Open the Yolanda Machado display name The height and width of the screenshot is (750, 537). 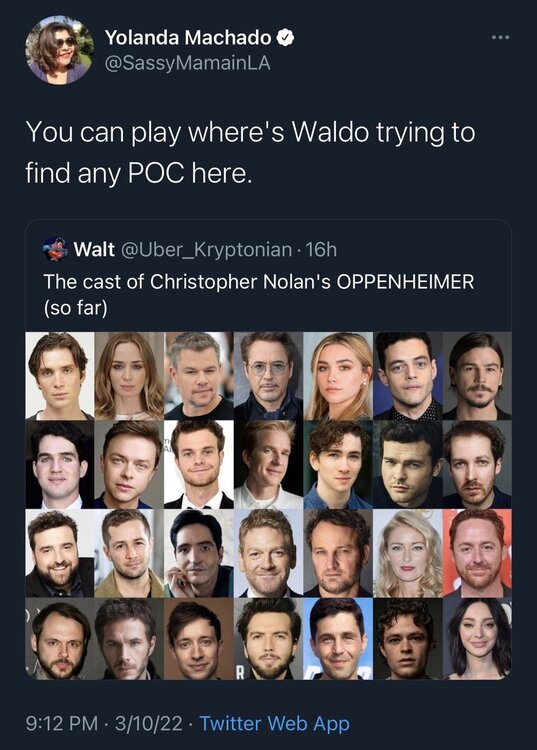pos(188,37)
